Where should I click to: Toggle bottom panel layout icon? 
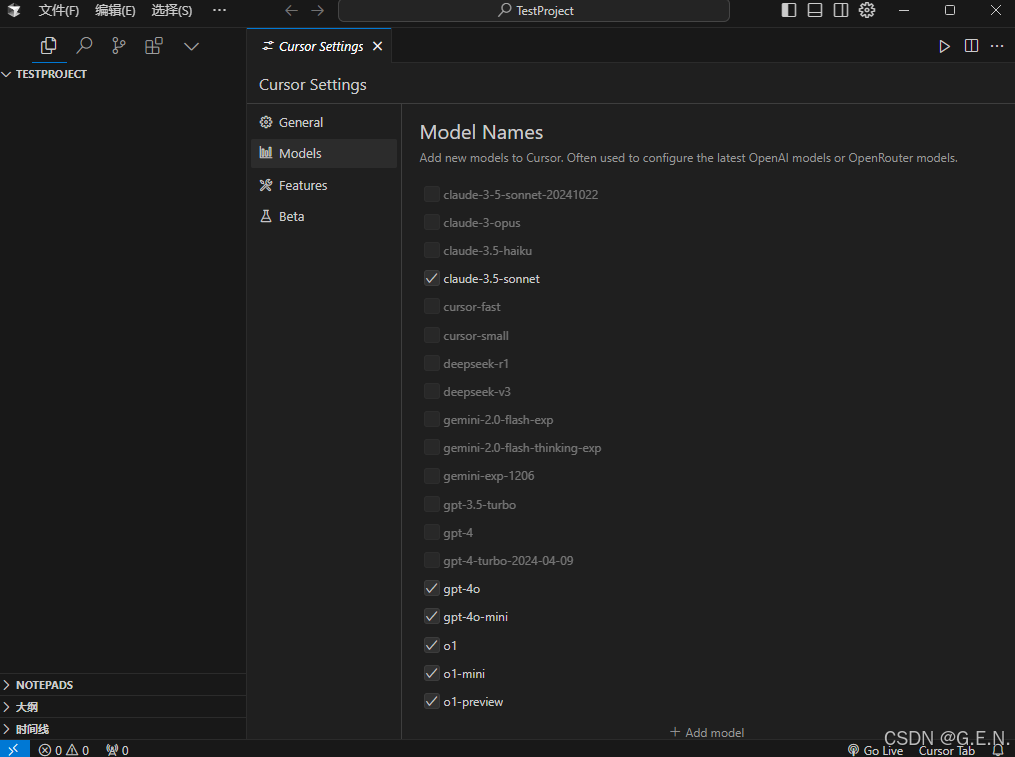[x=815, y=10]
